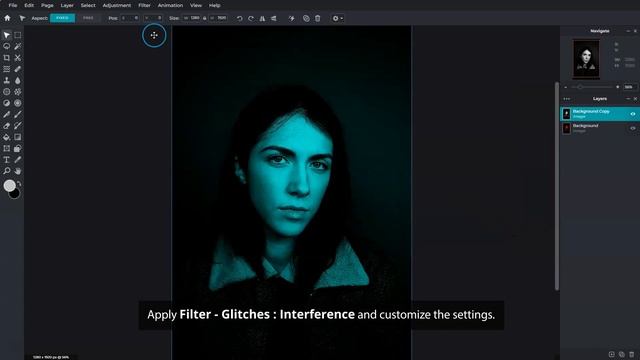Open the Animation menu

coord(170,5)
